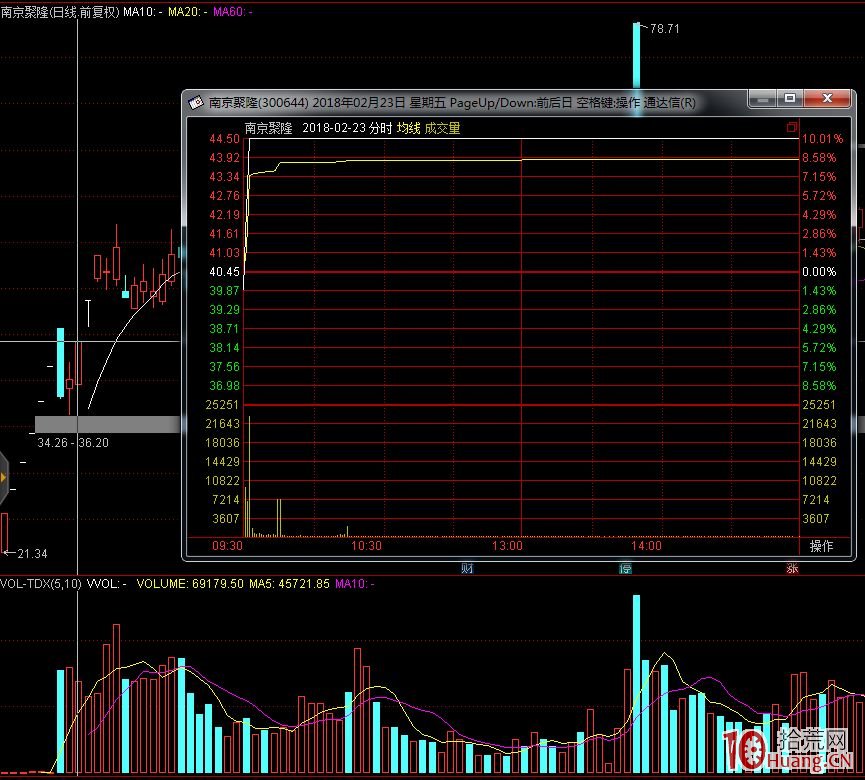Image resolution: width=865 pixels, height=780 pixels.
Task: Click the tallest cyan volume bar in bottom panel
Action: pos(636,683)
